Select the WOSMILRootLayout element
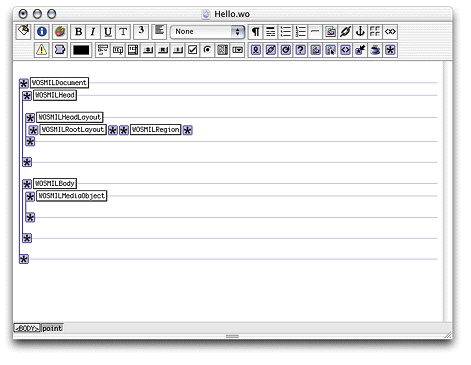This screenshot has width=471, height=365. tap(73, 130)
